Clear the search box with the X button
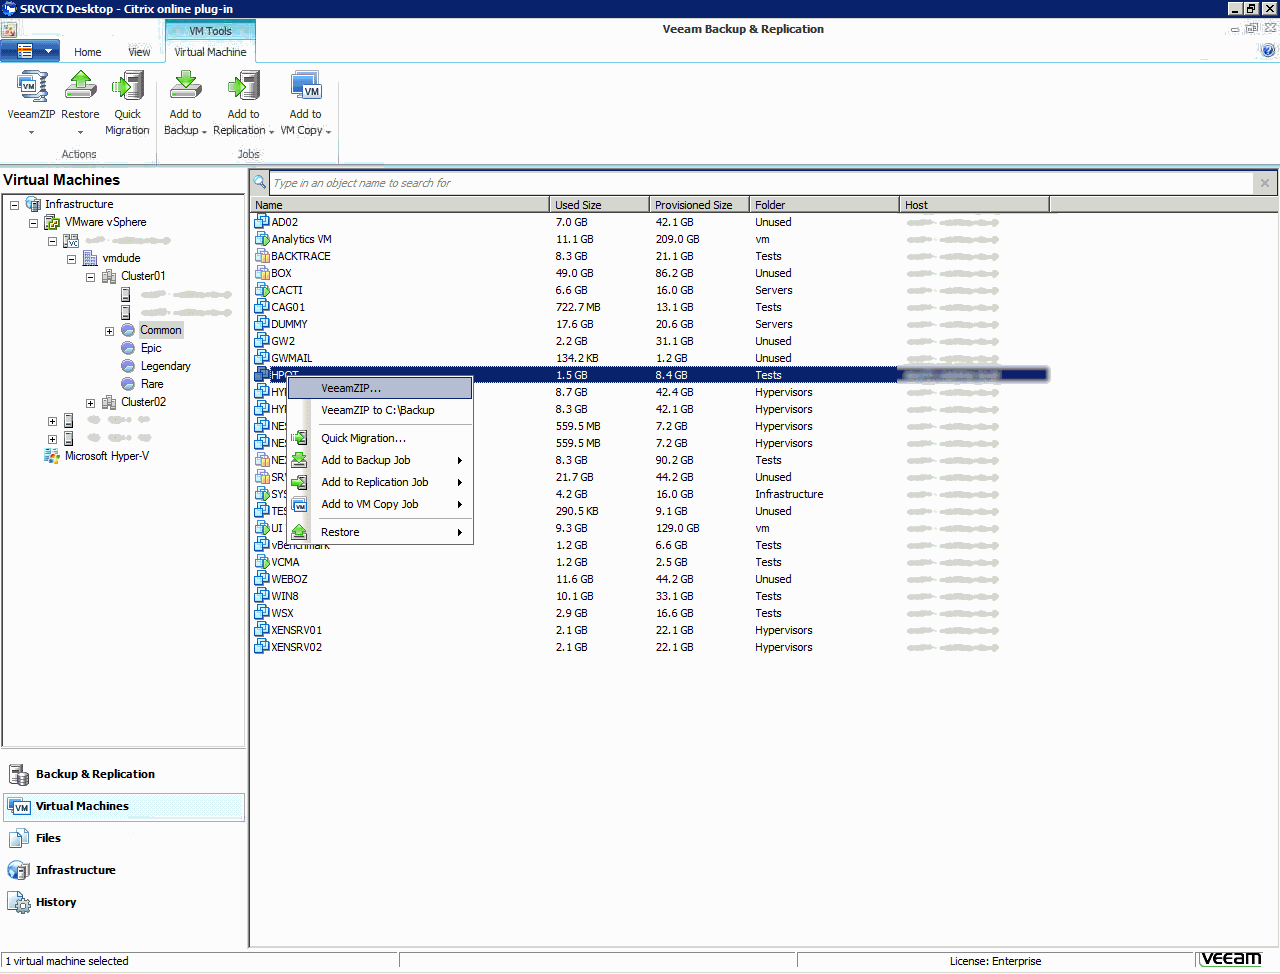Viewport: 1280px width, 974px height. [1265, 183]
